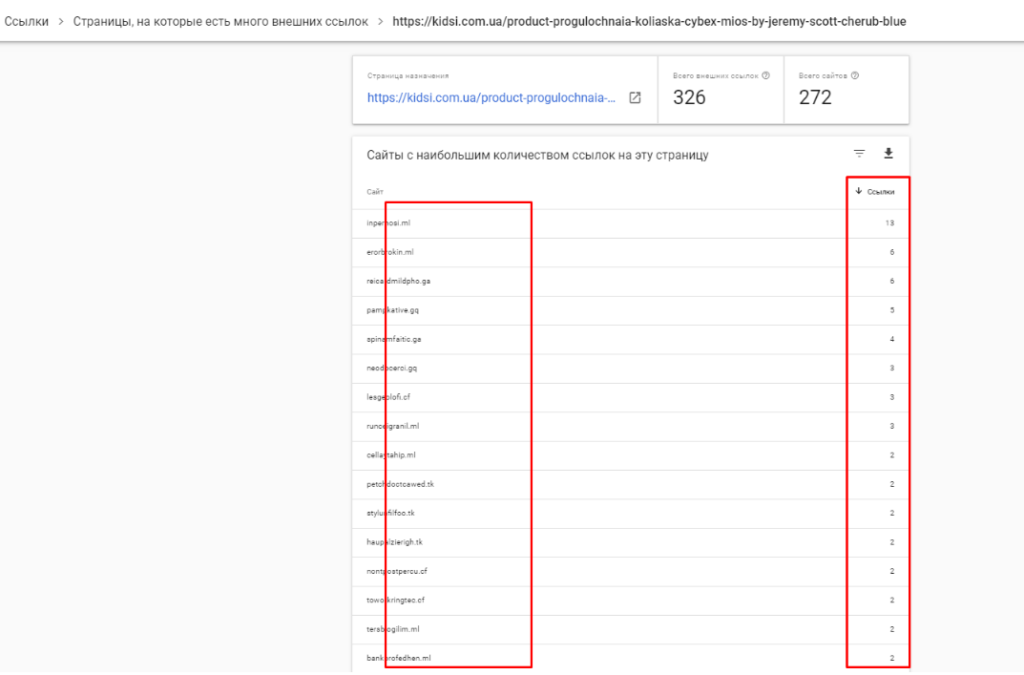Click the sort arrow by 'Ссылки' column
The image size is (1024, 675).
[858, 191]
